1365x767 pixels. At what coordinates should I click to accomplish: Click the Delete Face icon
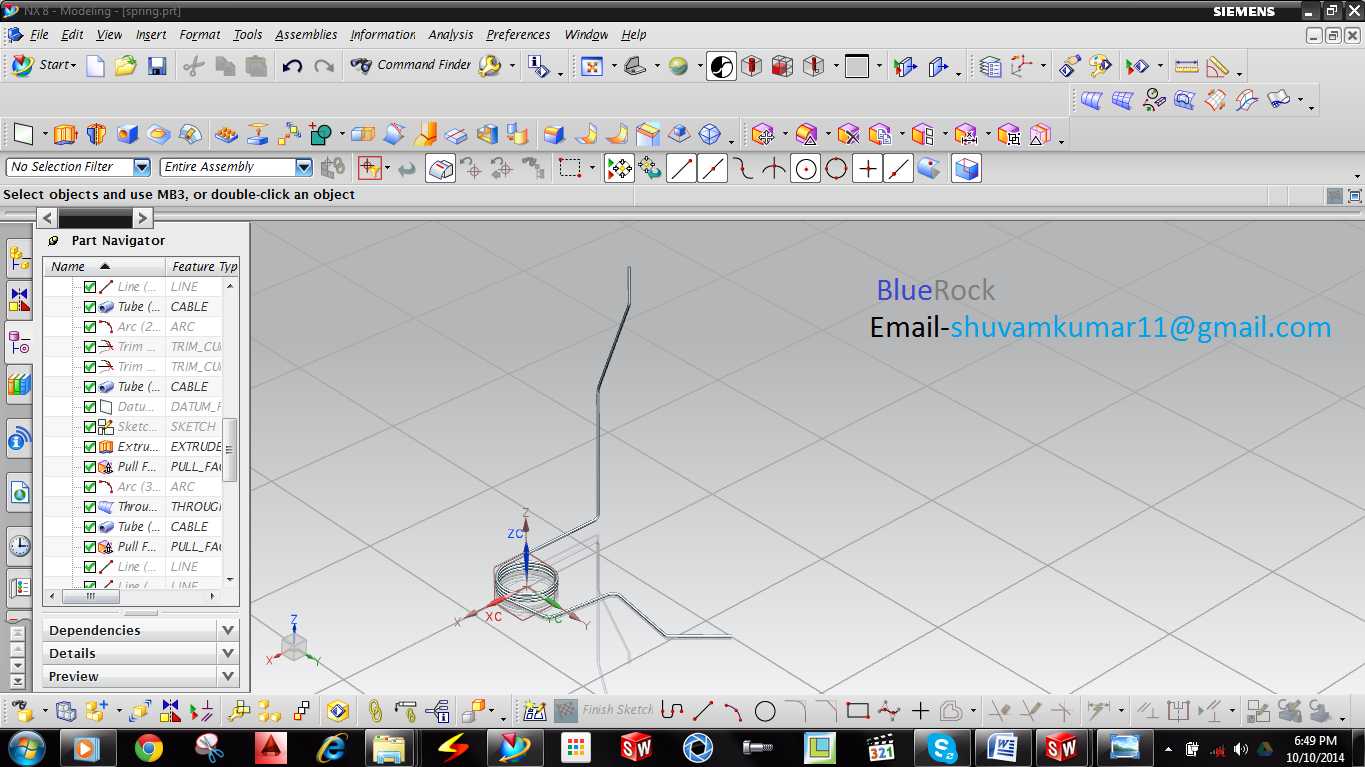tap(848, 134)
